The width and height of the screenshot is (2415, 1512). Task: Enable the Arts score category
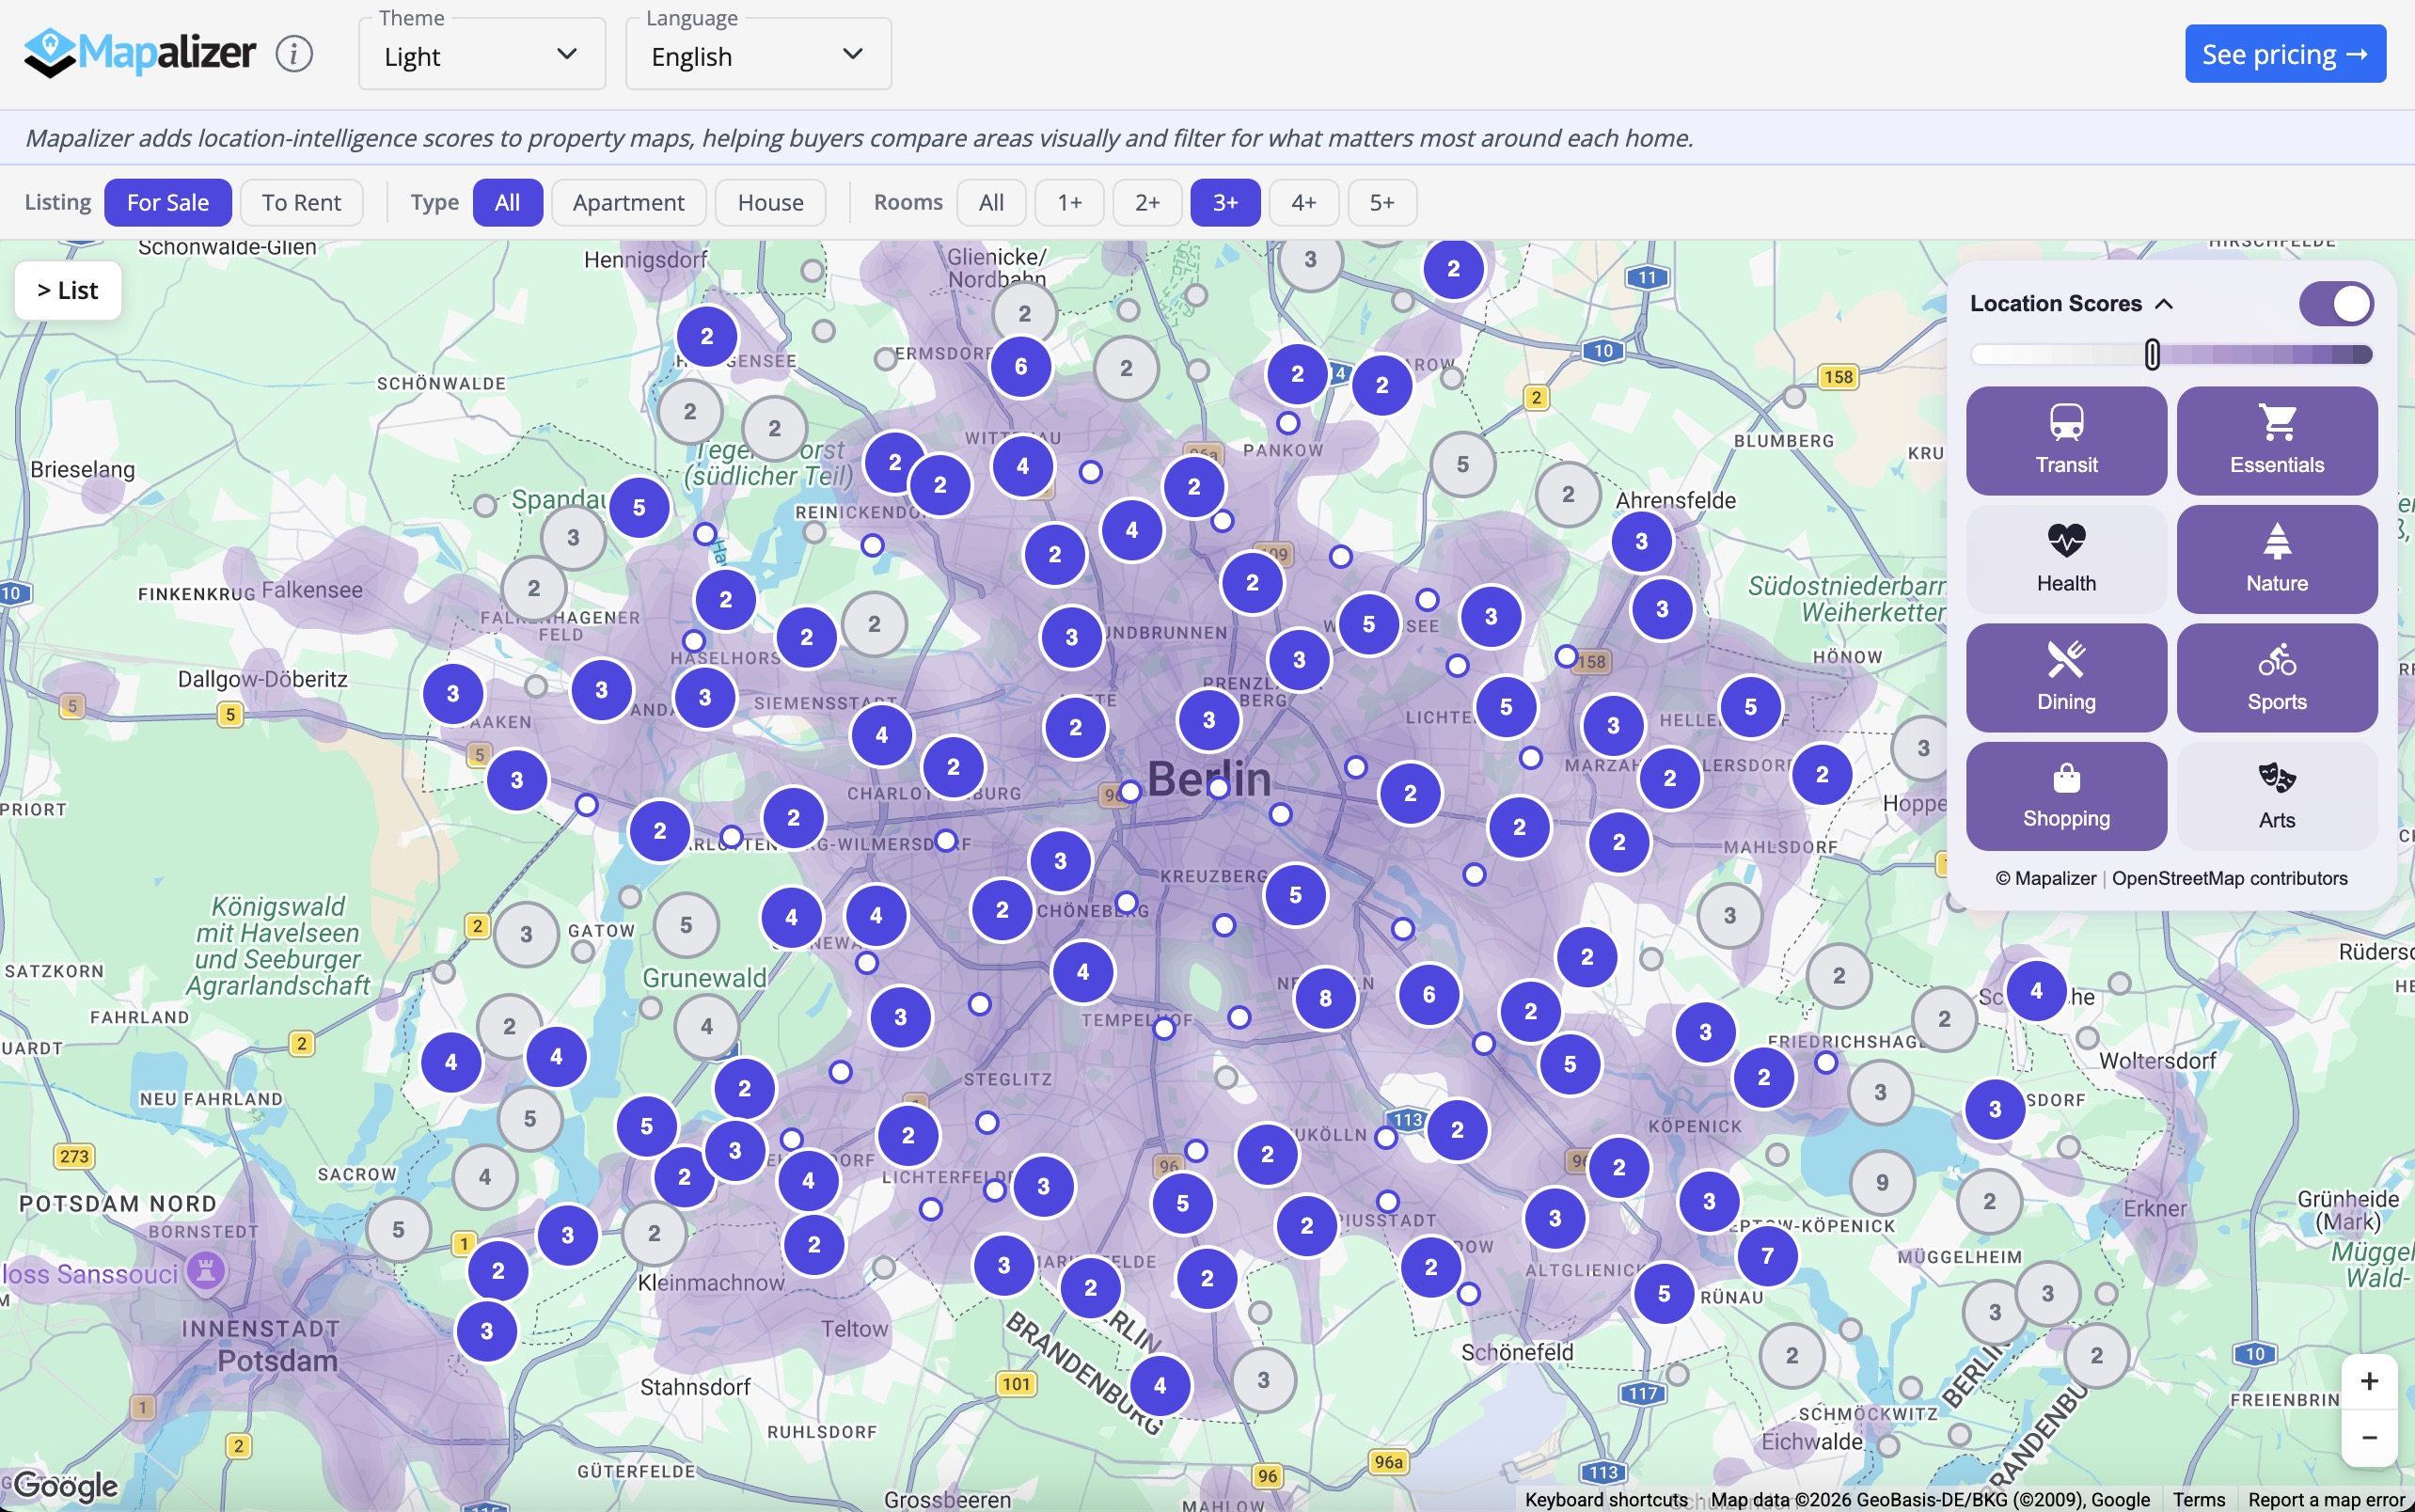click(2277, 796)
